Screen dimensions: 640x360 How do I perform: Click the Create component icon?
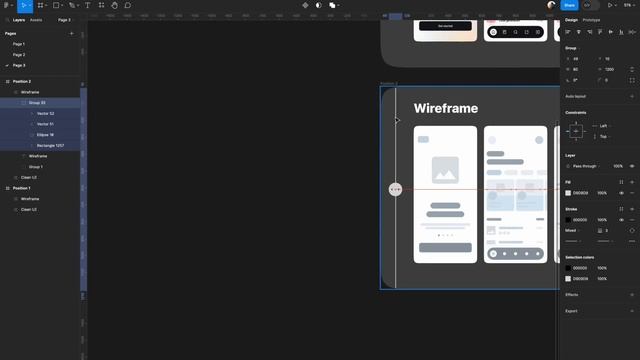pyautogui.click(x=305, y=5)
